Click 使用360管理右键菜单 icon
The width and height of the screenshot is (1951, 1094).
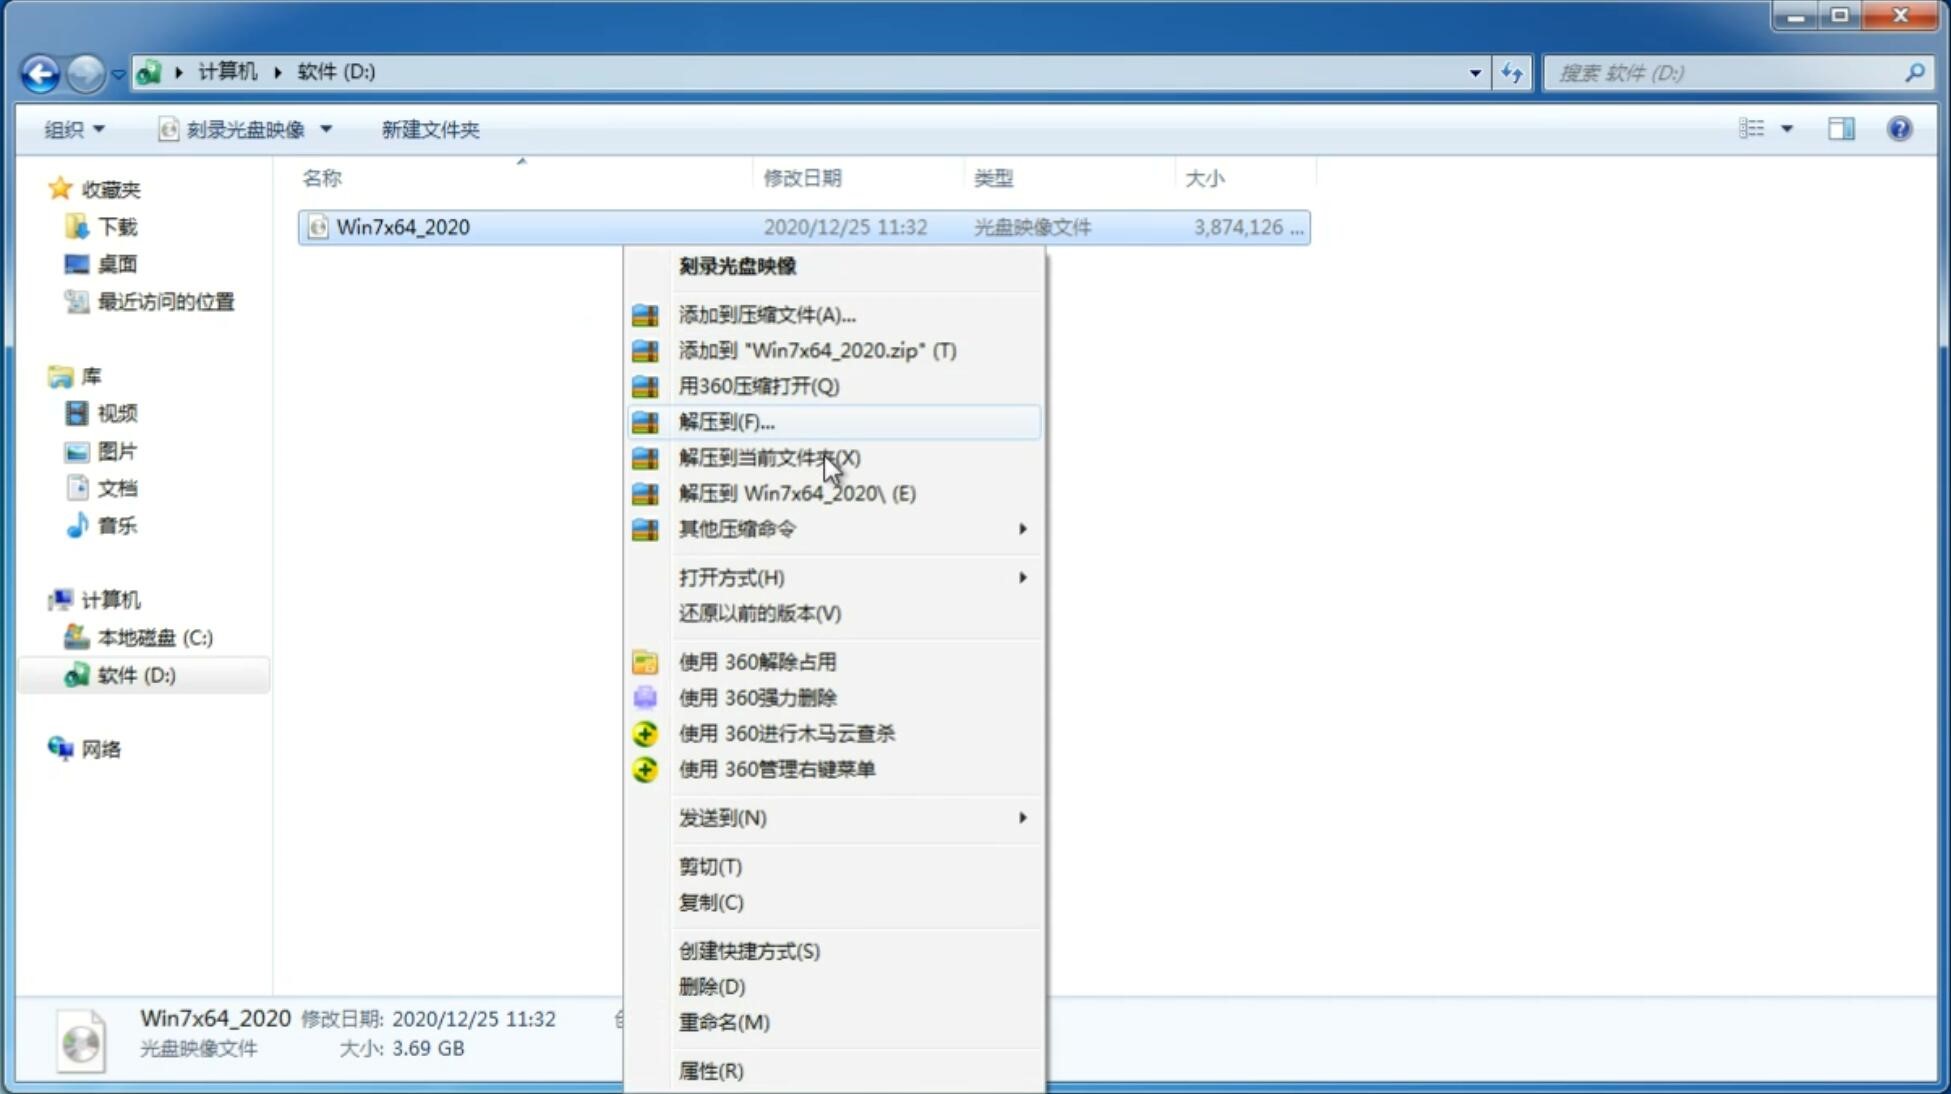643,768
